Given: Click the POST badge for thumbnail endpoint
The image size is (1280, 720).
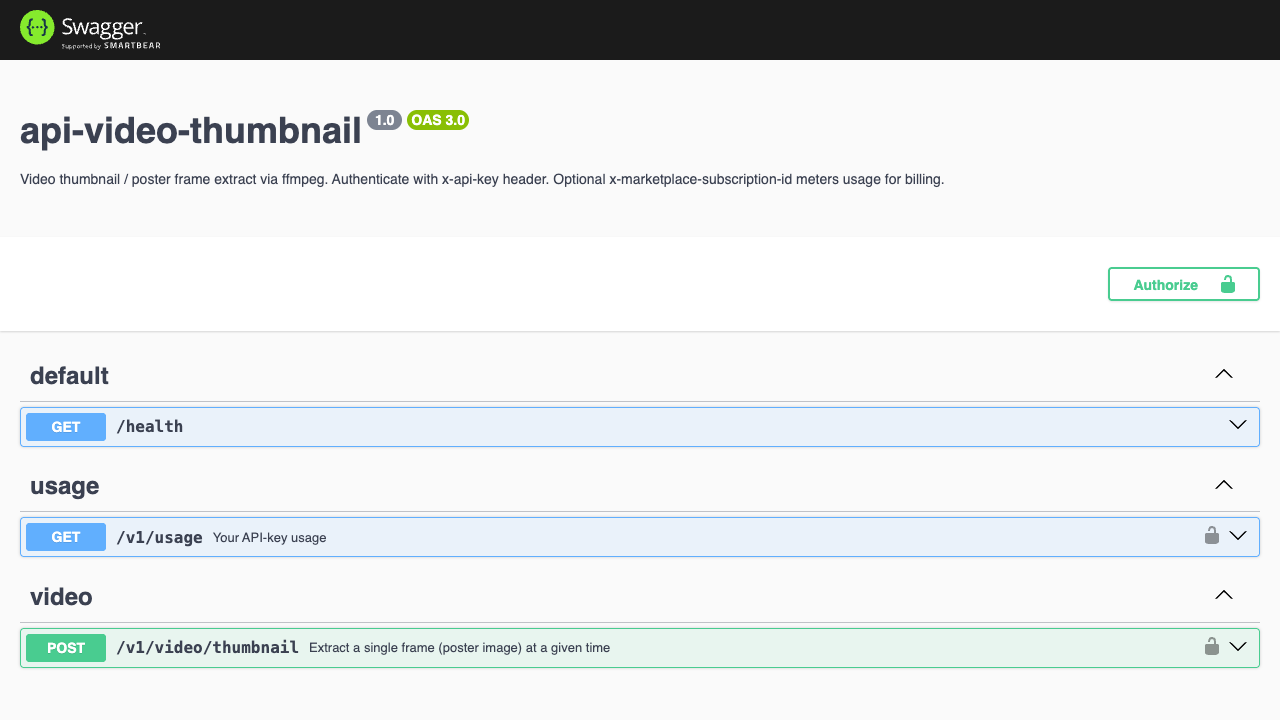Looking at the screenshot, I should pos(66,648).
